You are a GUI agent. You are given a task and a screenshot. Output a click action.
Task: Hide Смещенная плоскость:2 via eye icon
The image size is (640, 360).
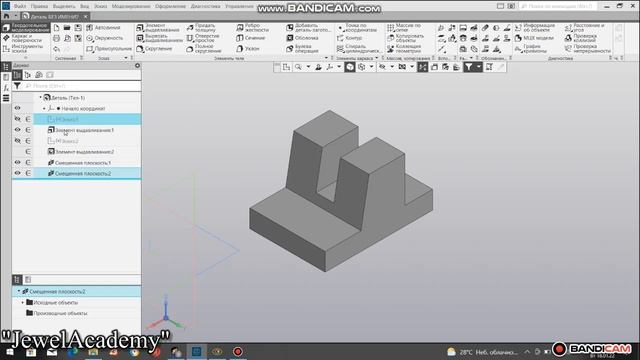pos(18,173)
